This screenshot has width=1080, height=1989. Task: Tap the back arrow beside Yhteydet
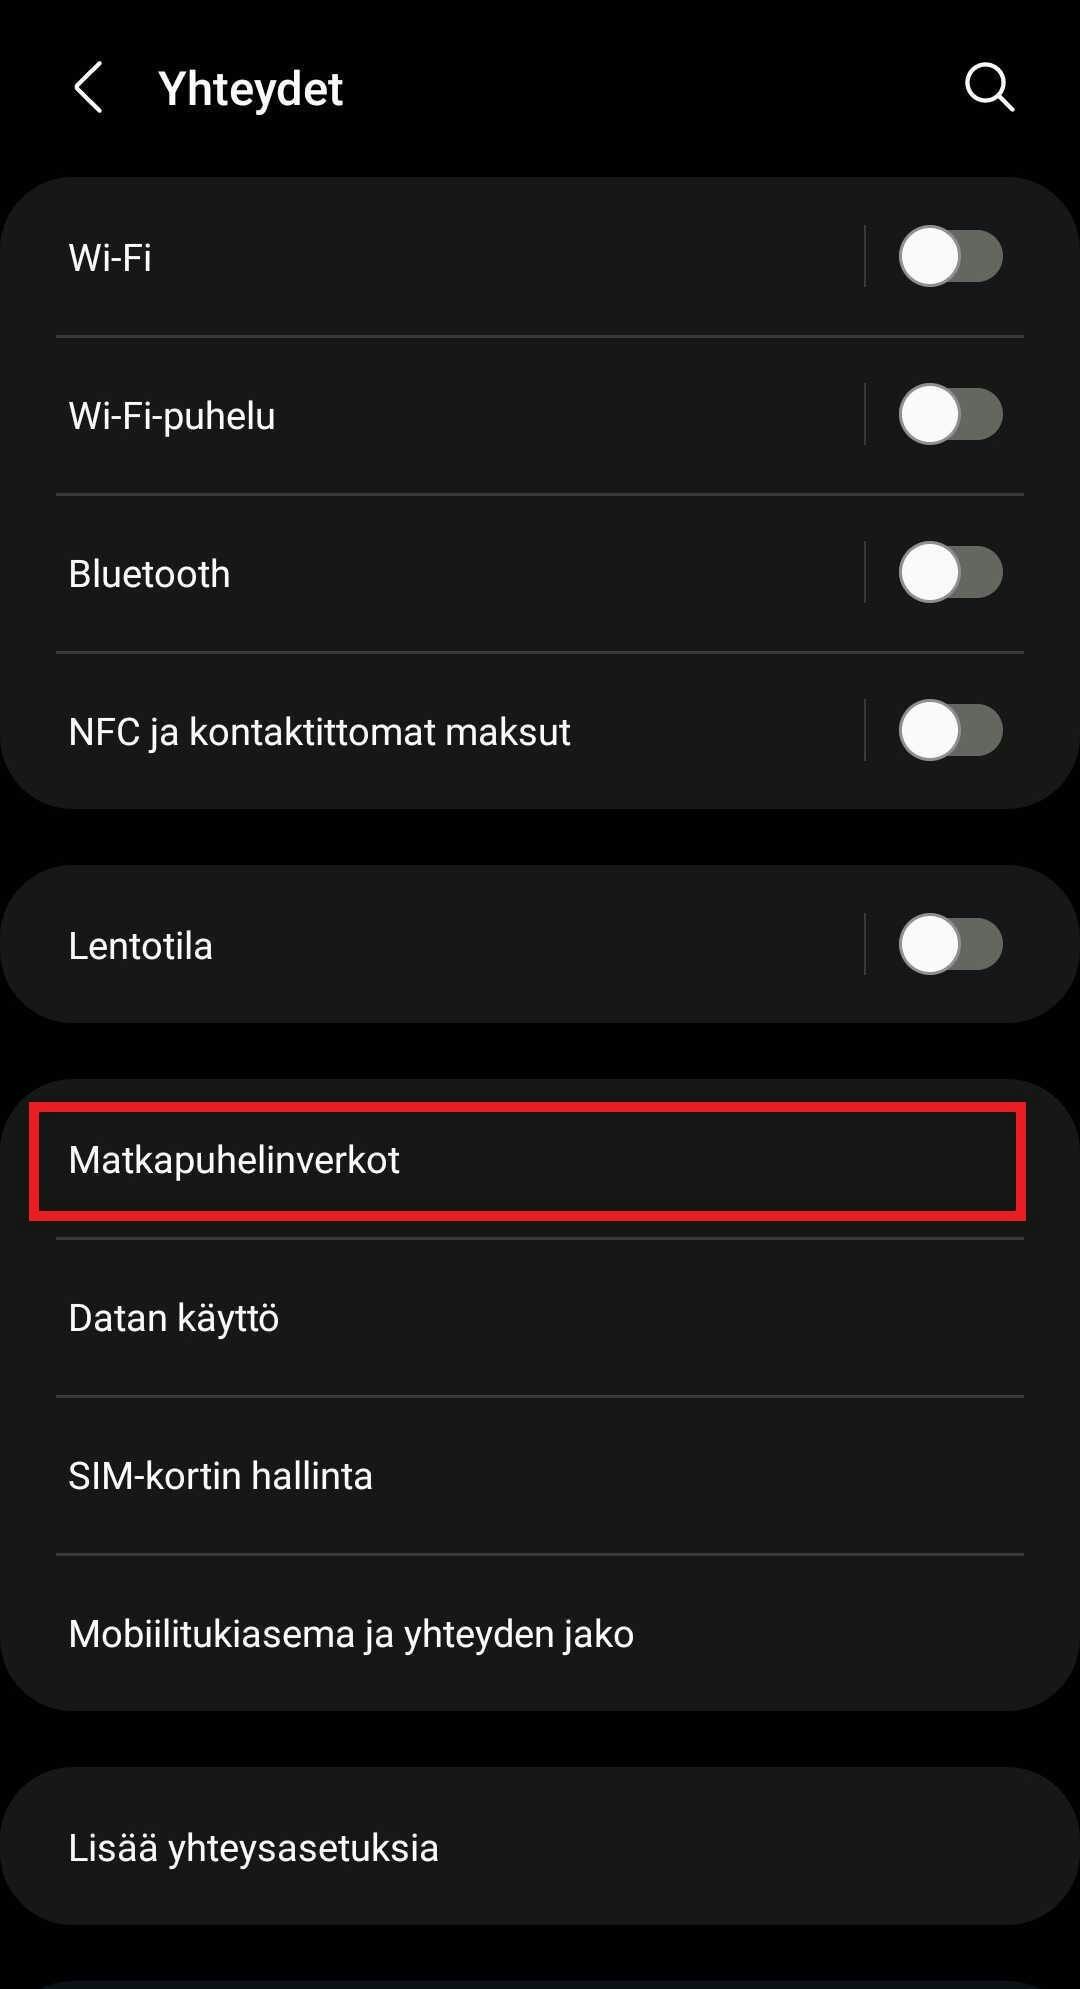pos(89,88)
